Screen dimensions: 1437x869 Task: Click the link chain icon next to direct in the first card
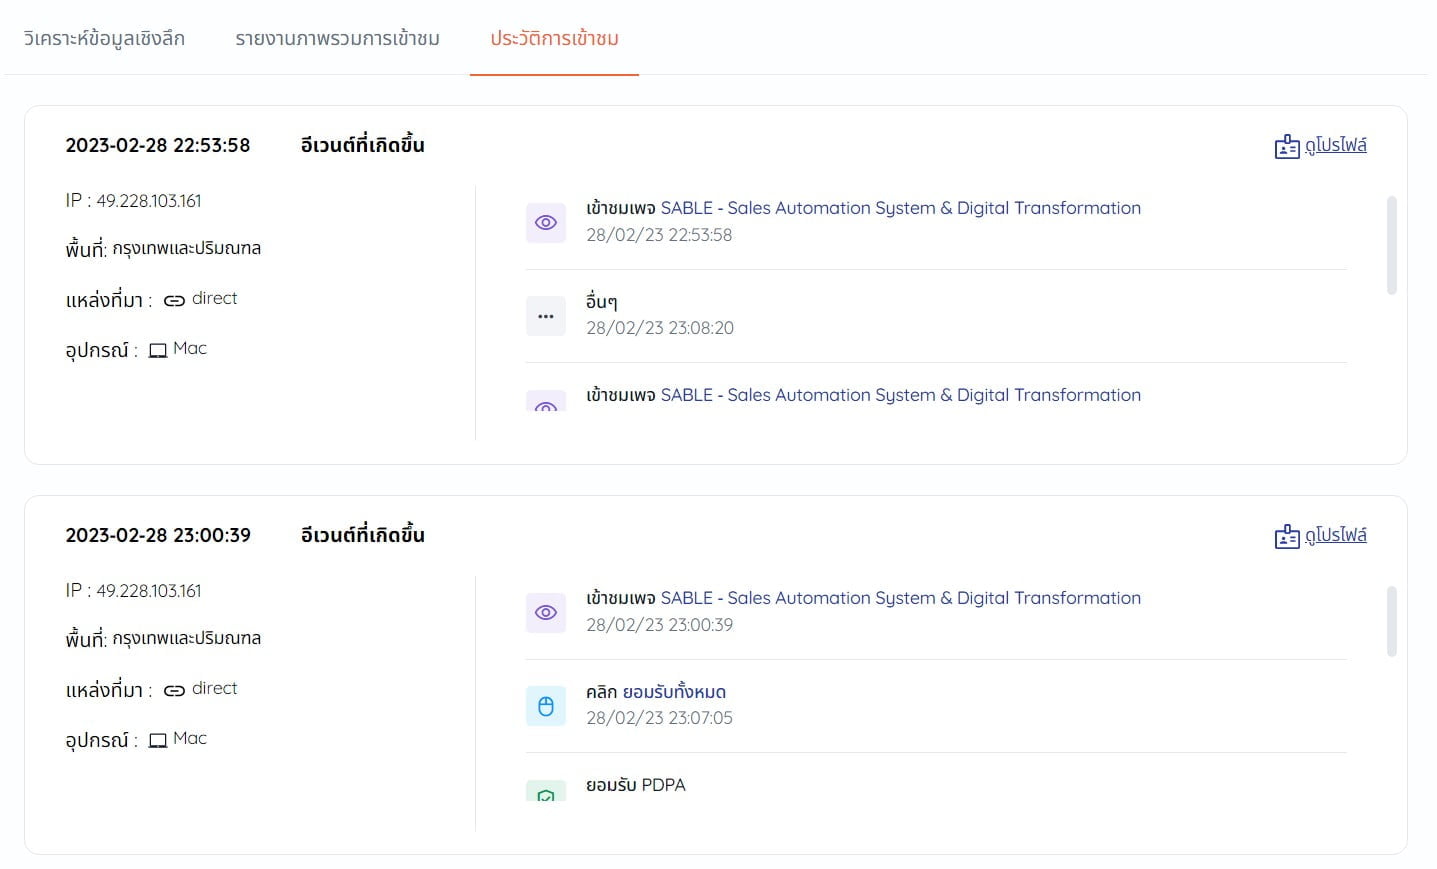[174, 298]
